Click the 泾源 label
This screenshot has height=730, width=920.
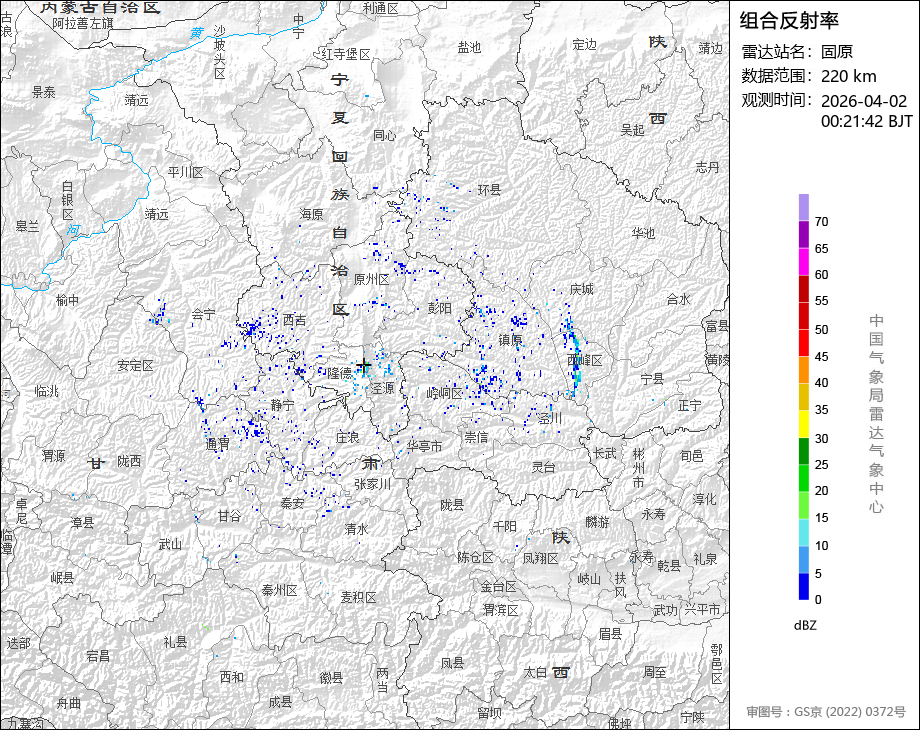point(383,388)
